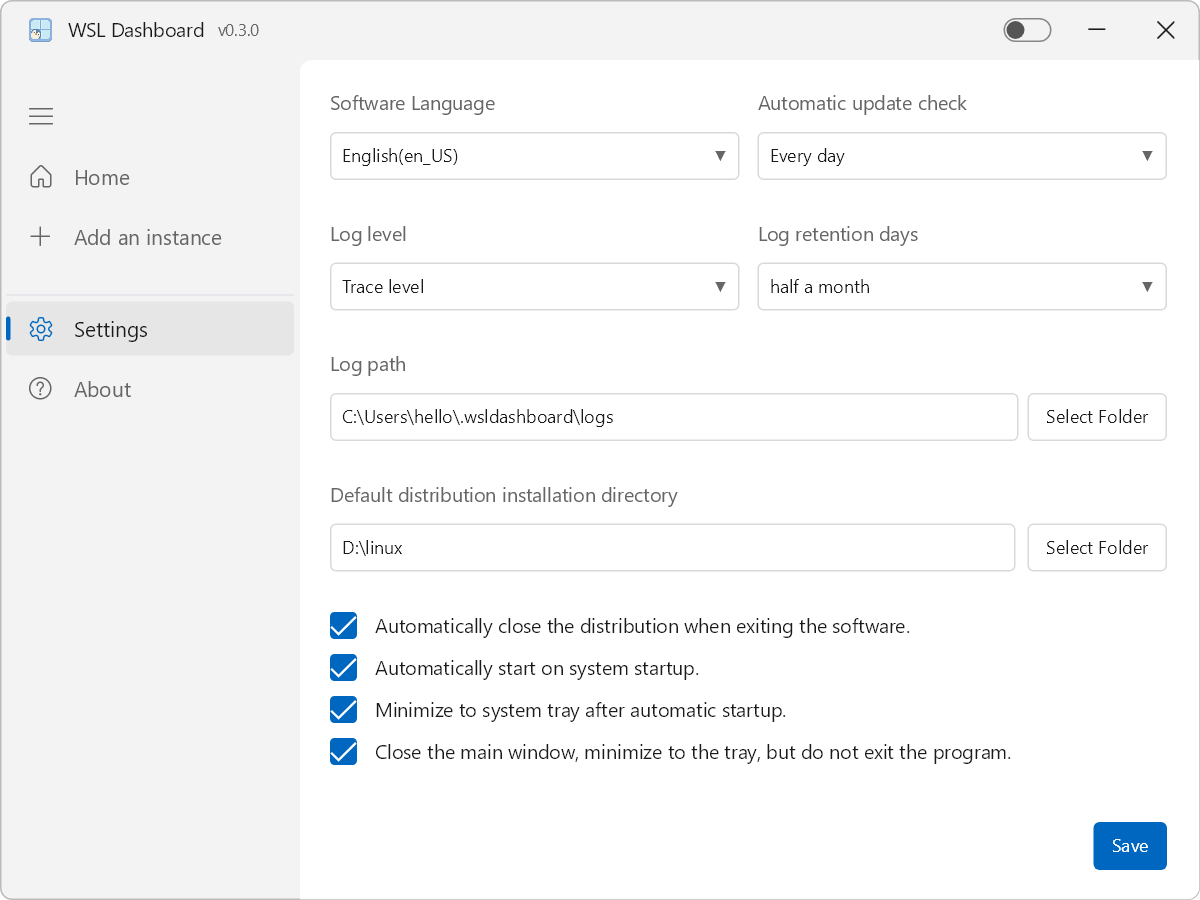The image size is (1200, 900).
Task: Click the WSL Dashboard app logo
Action: tap(40, 30)
